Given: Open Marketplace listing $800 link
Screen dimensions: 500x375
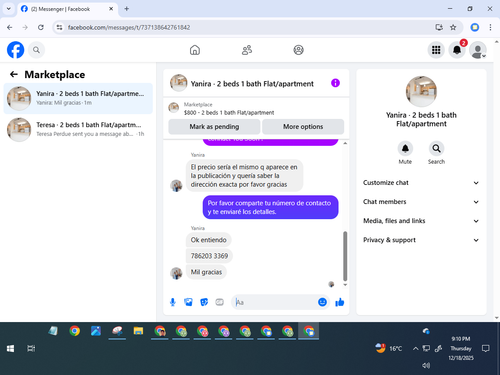Looking at the screenshot, I should [x=229, y=113].
